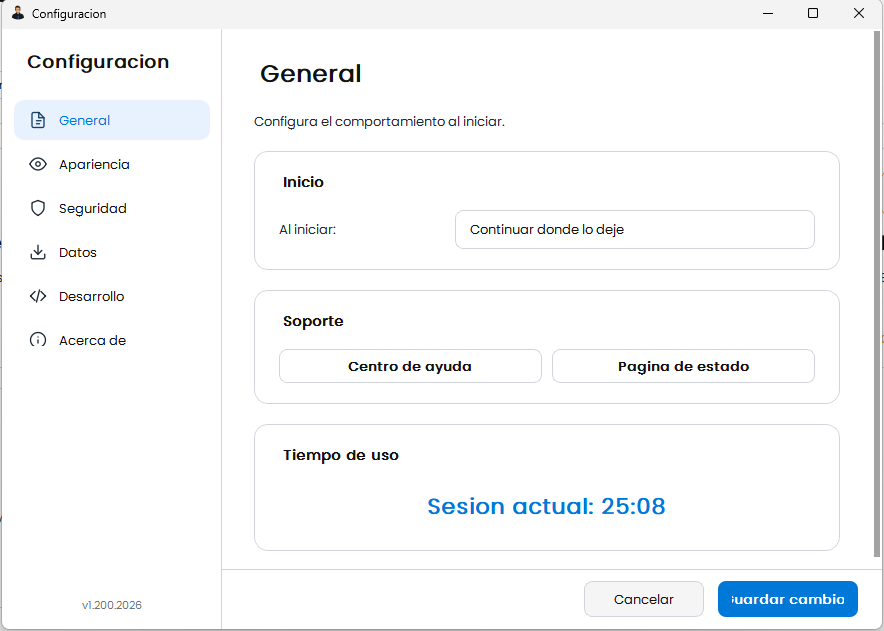Maximize the Configuracion window
This screenshot has width=884, height=631.
pos(813,13)
